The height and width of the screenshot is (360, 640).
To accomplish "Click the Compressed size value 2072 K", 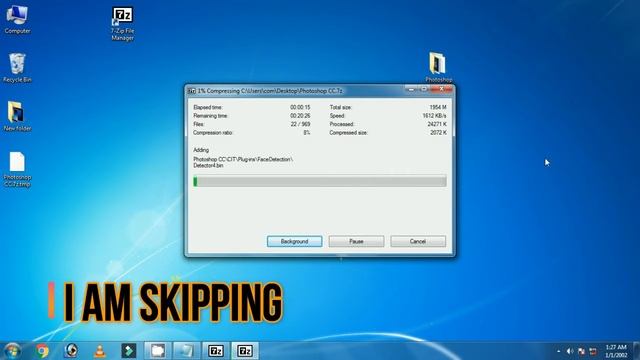I will [438, 133].
